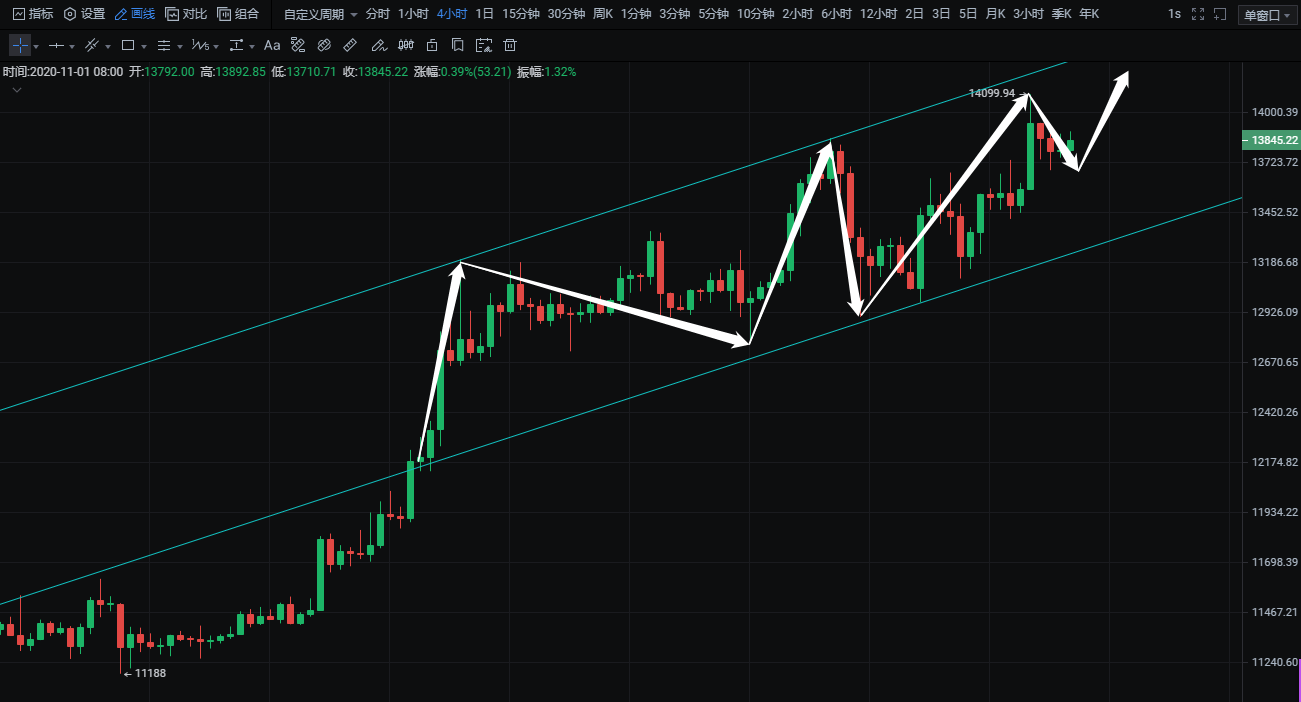
Task: Select the Elliott wave drawing tool
Action: pos(201,45)
